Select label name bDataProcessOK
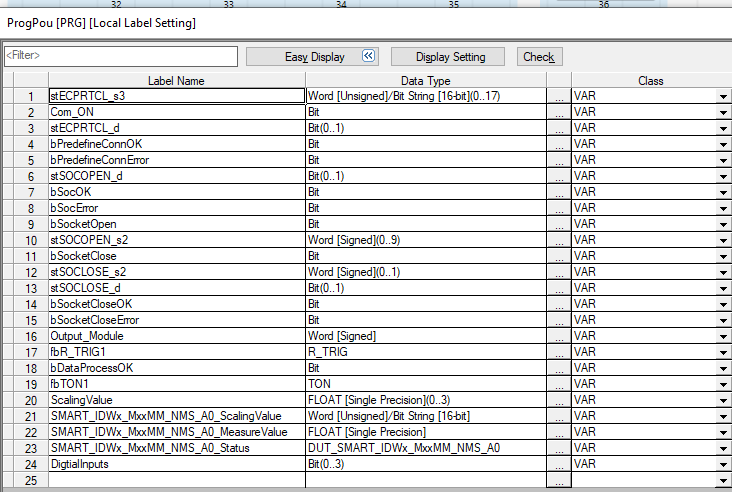Viewport: 732px width, 492px height. tap(177, 368)
